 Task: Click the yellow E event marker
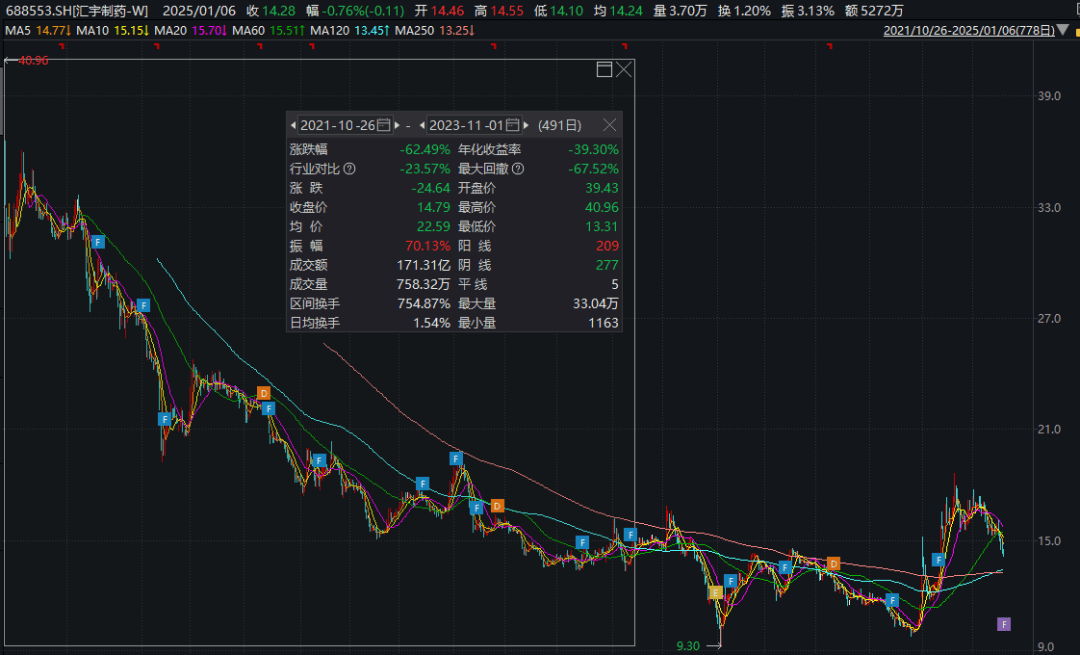715,592
